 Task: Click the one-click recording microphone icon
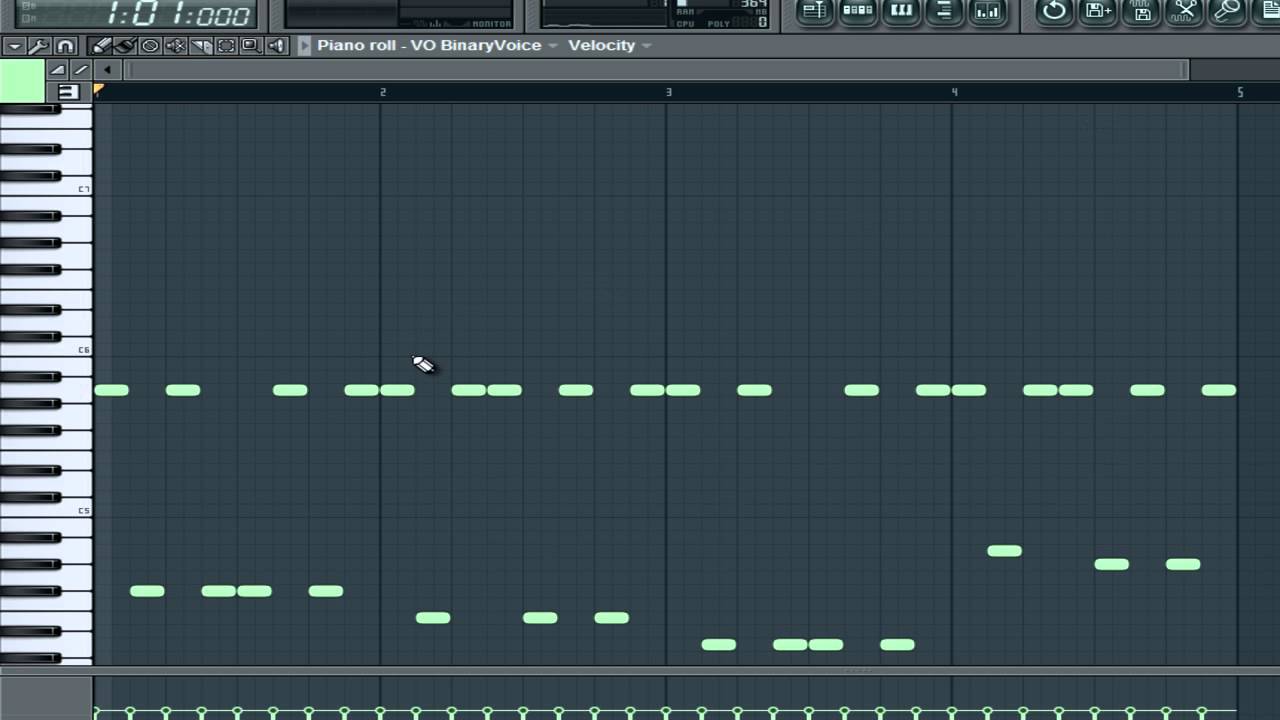pyautogui.click(x=1227, y=11)
